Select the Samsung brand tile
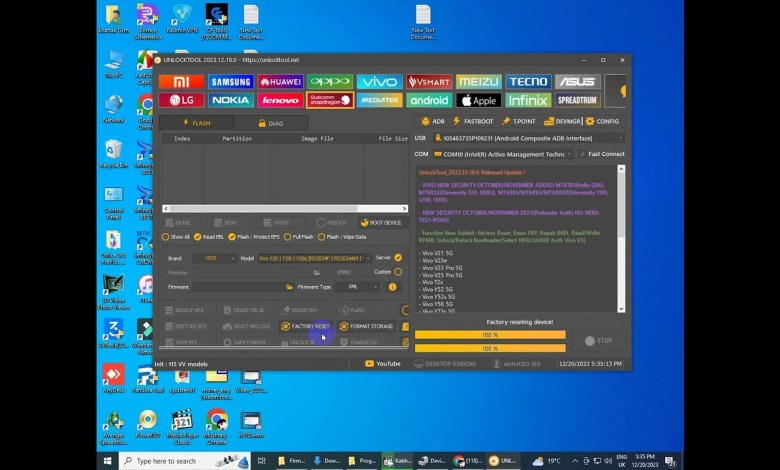 (x=231, y=82)
